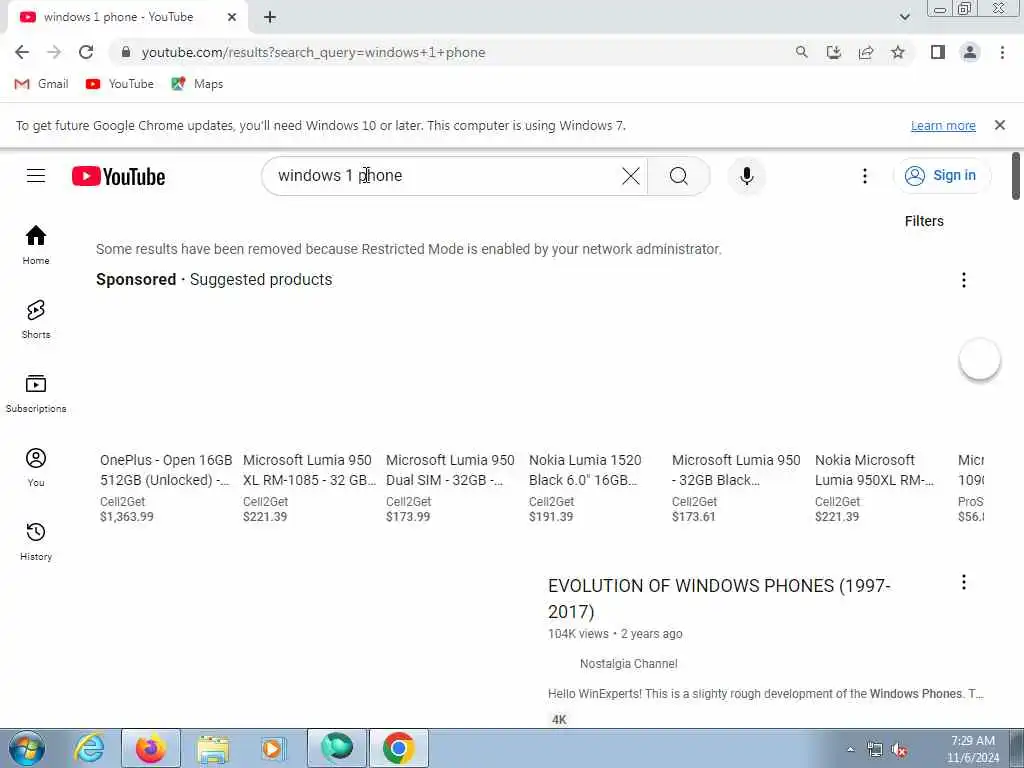
Task: Click the forward navigation arrow
Action: click(54, 52)
